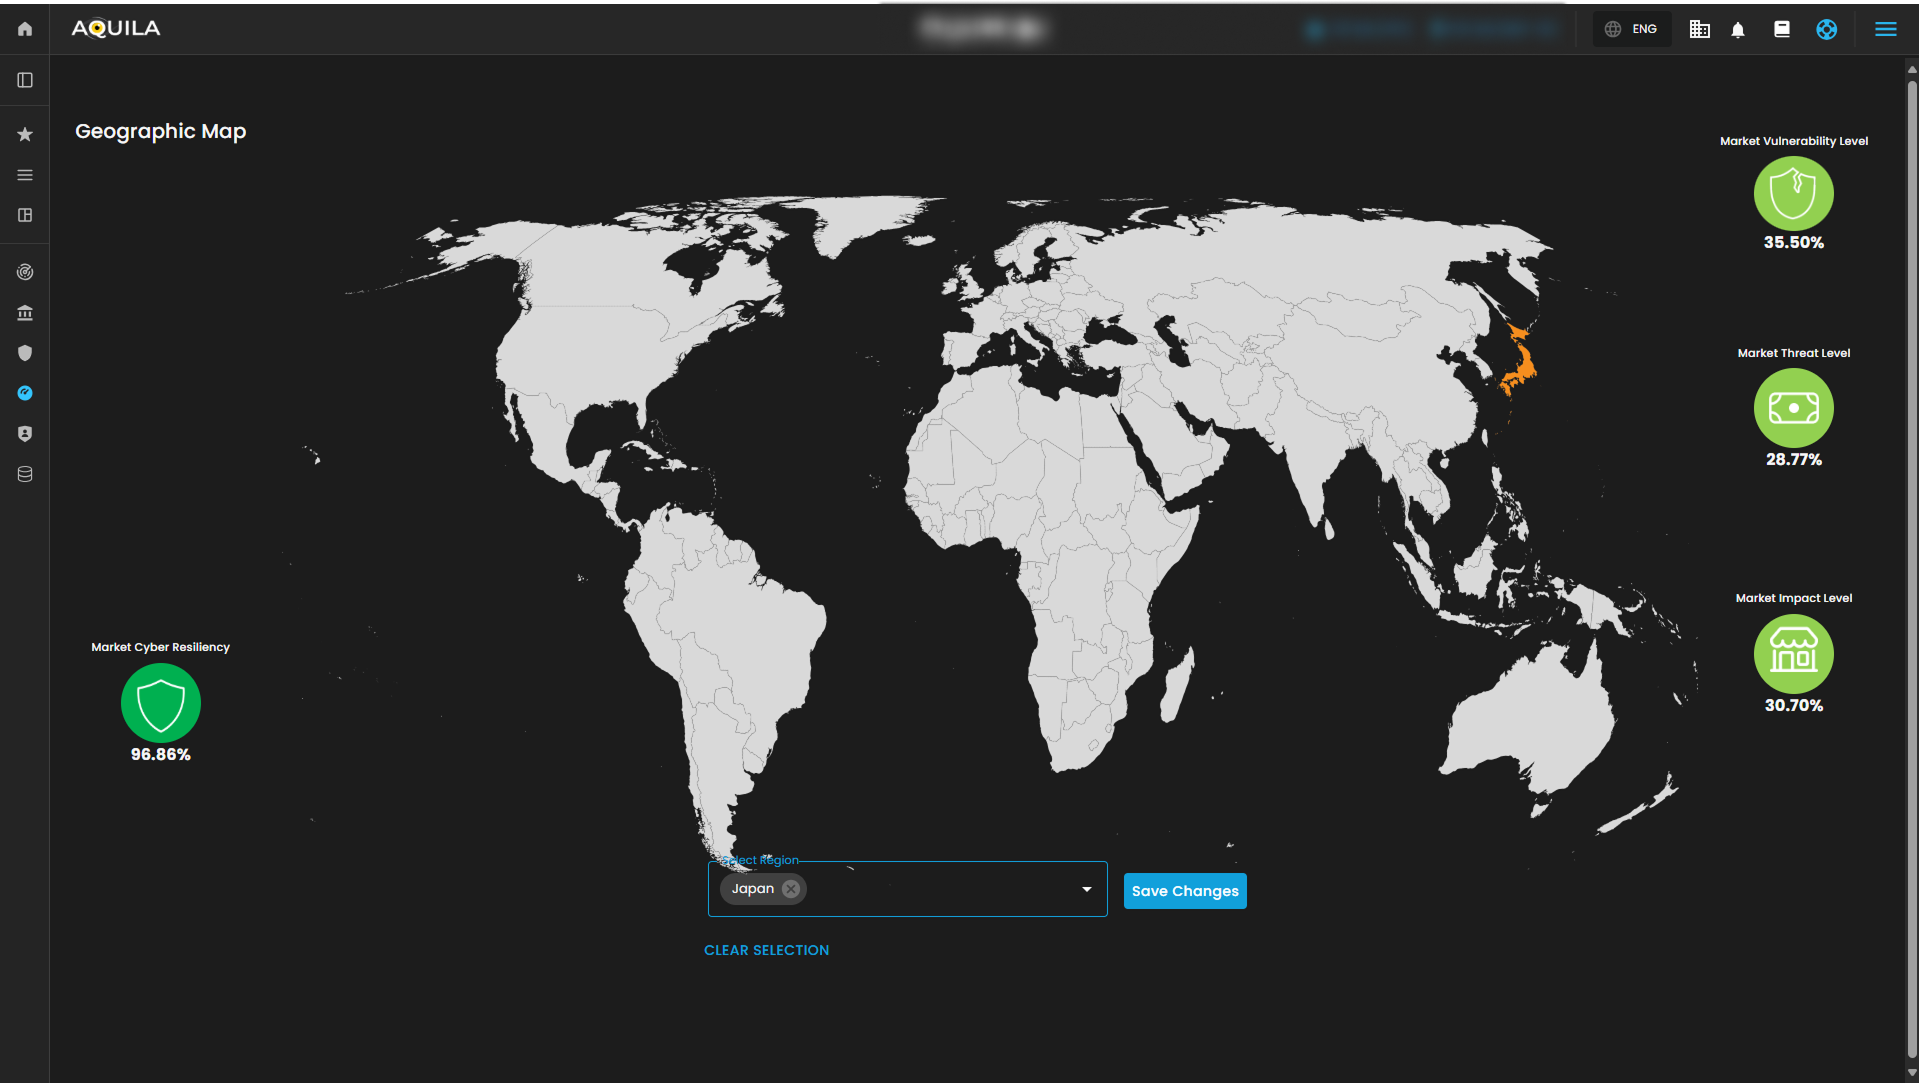Screen dimensions: 1919x1083
Task: Open the solid shield sidebar icon
Action: (x=25, y=353)
